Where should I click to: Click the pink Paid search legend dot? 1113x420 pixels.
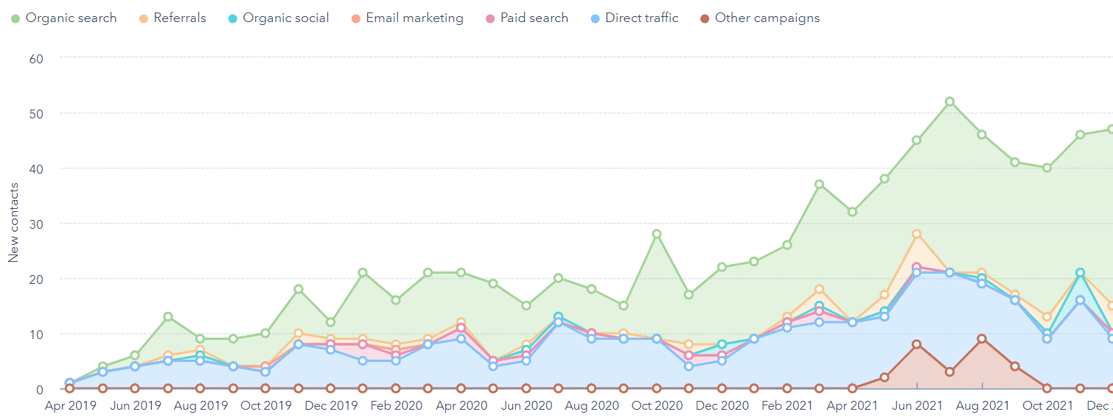pyautogui.click(x=491, y=18)
